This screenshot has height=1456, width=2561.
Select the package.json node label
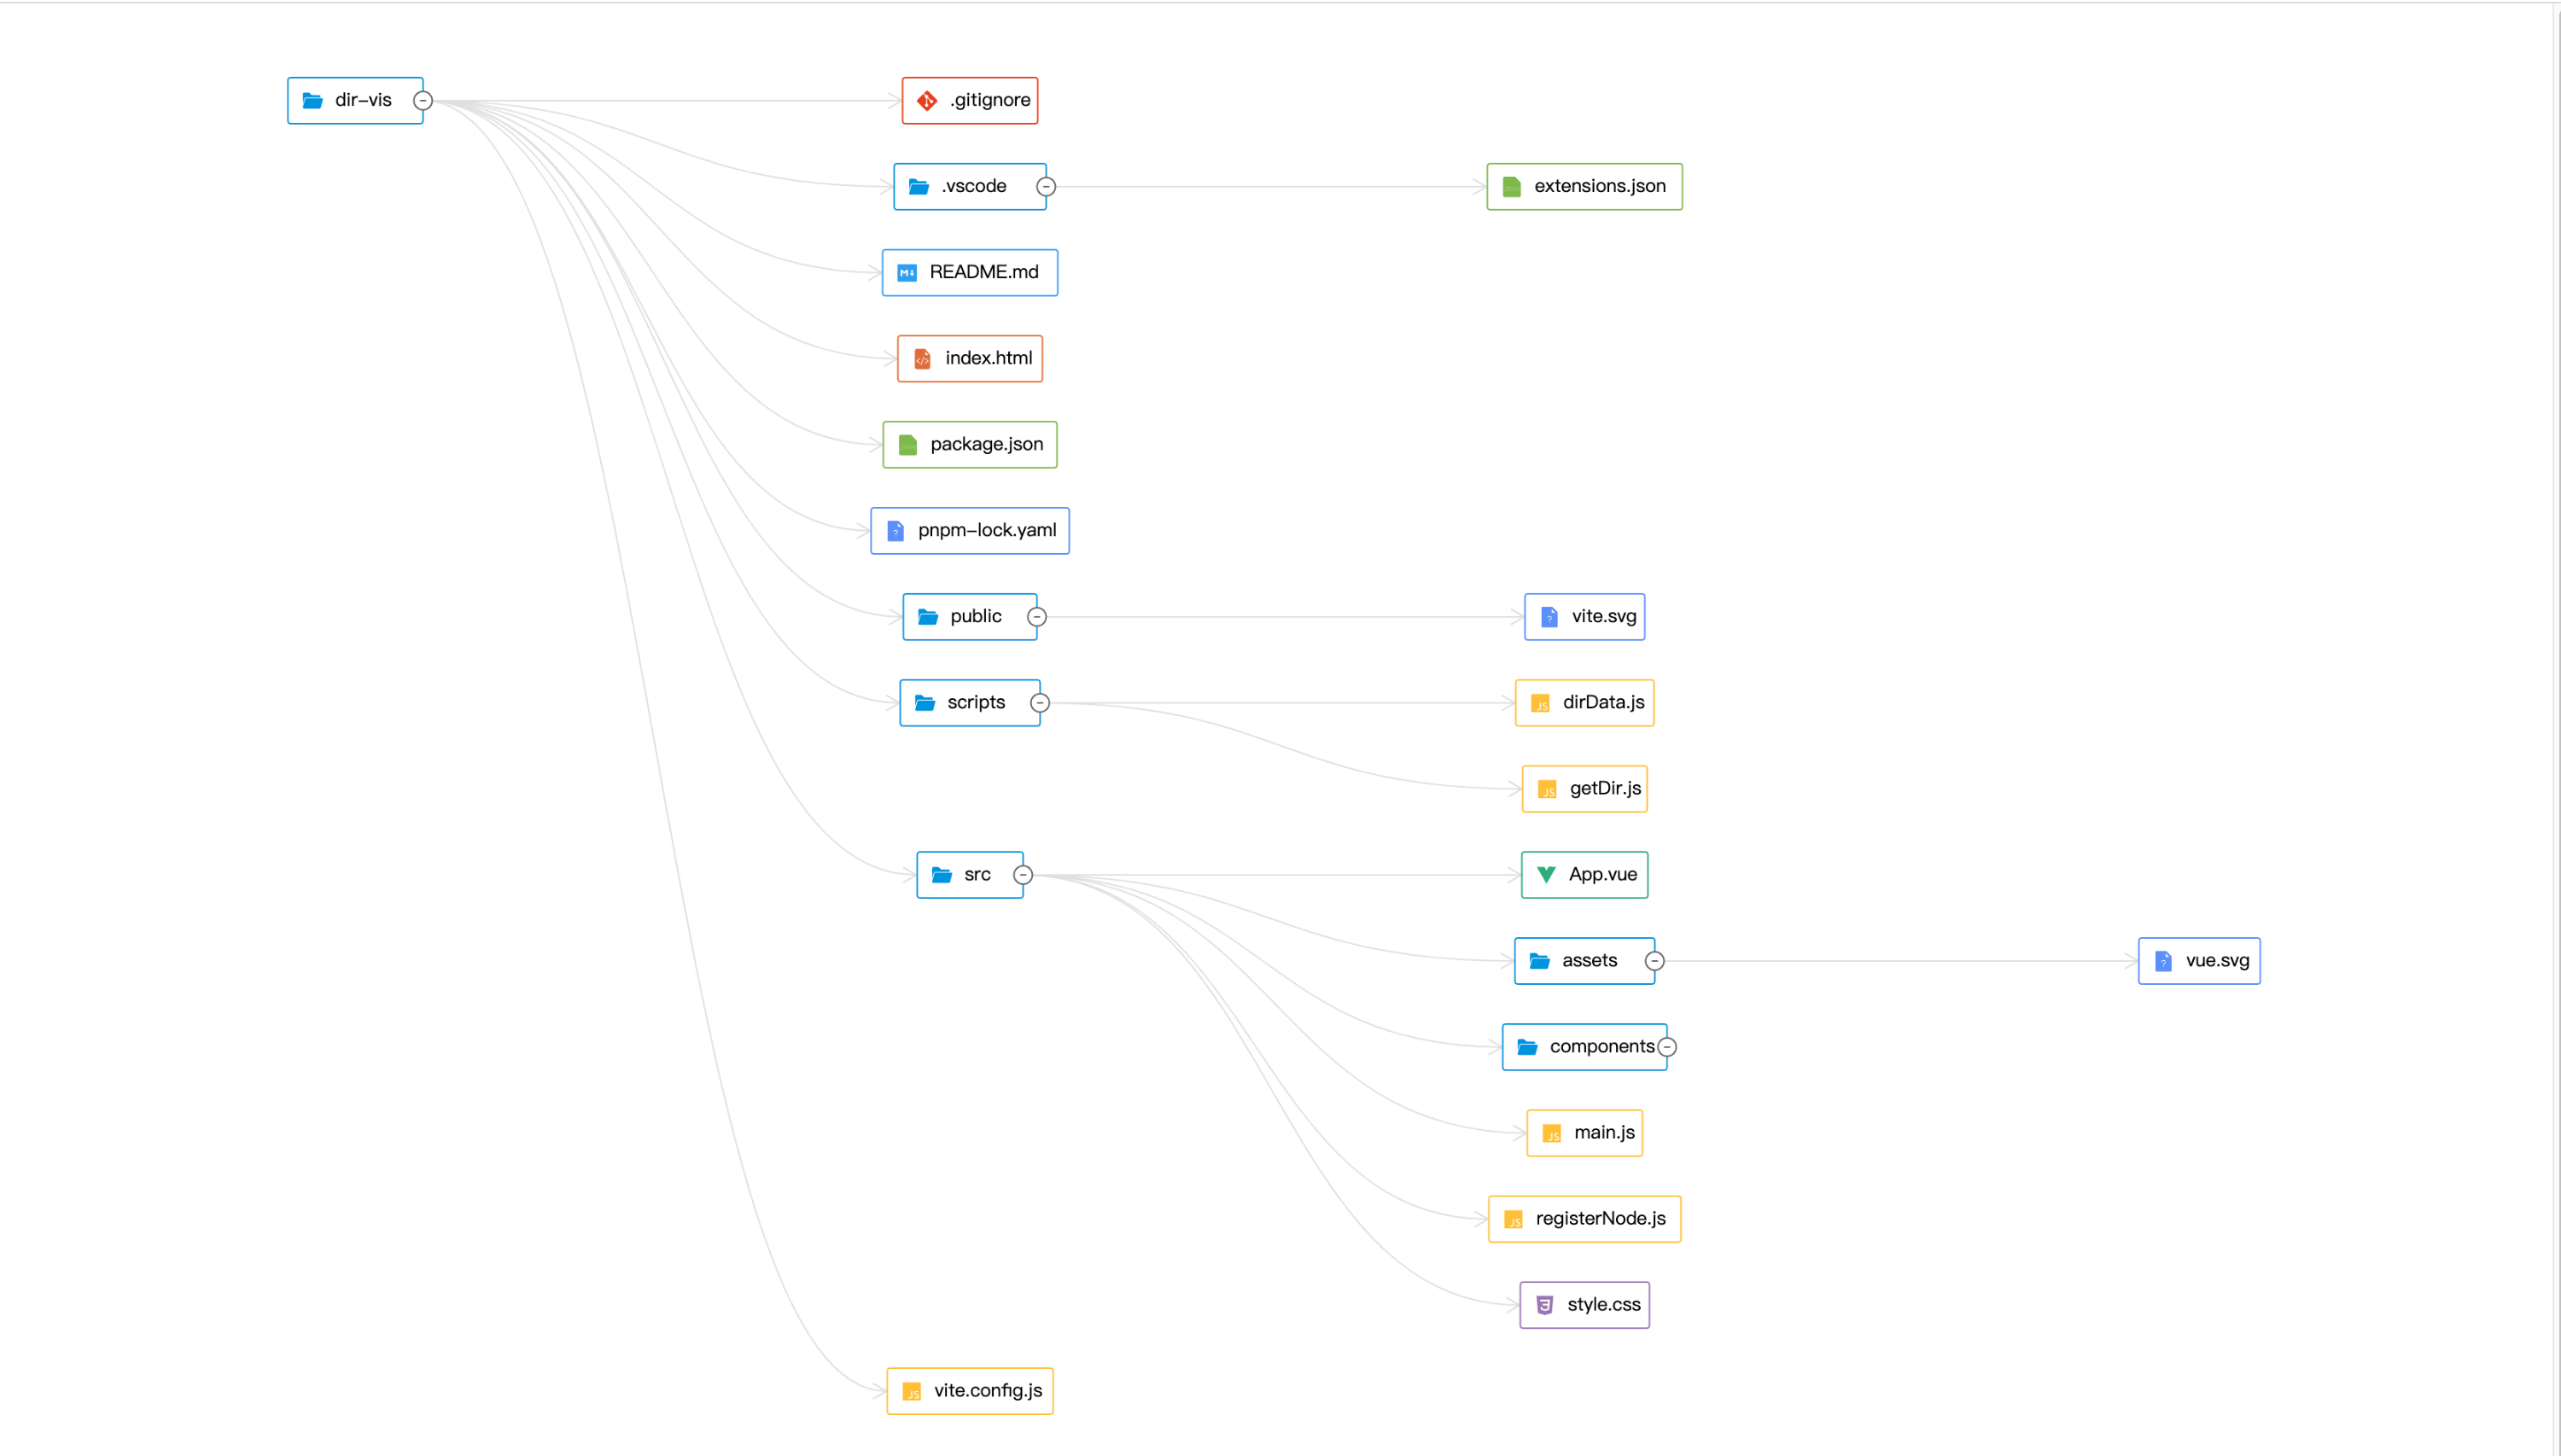coord(987,444)
